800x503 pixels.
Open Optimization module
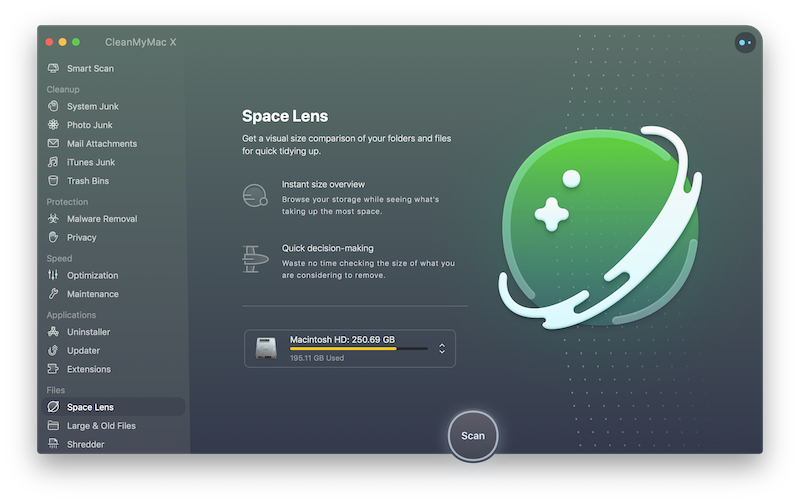pos(92,275)
